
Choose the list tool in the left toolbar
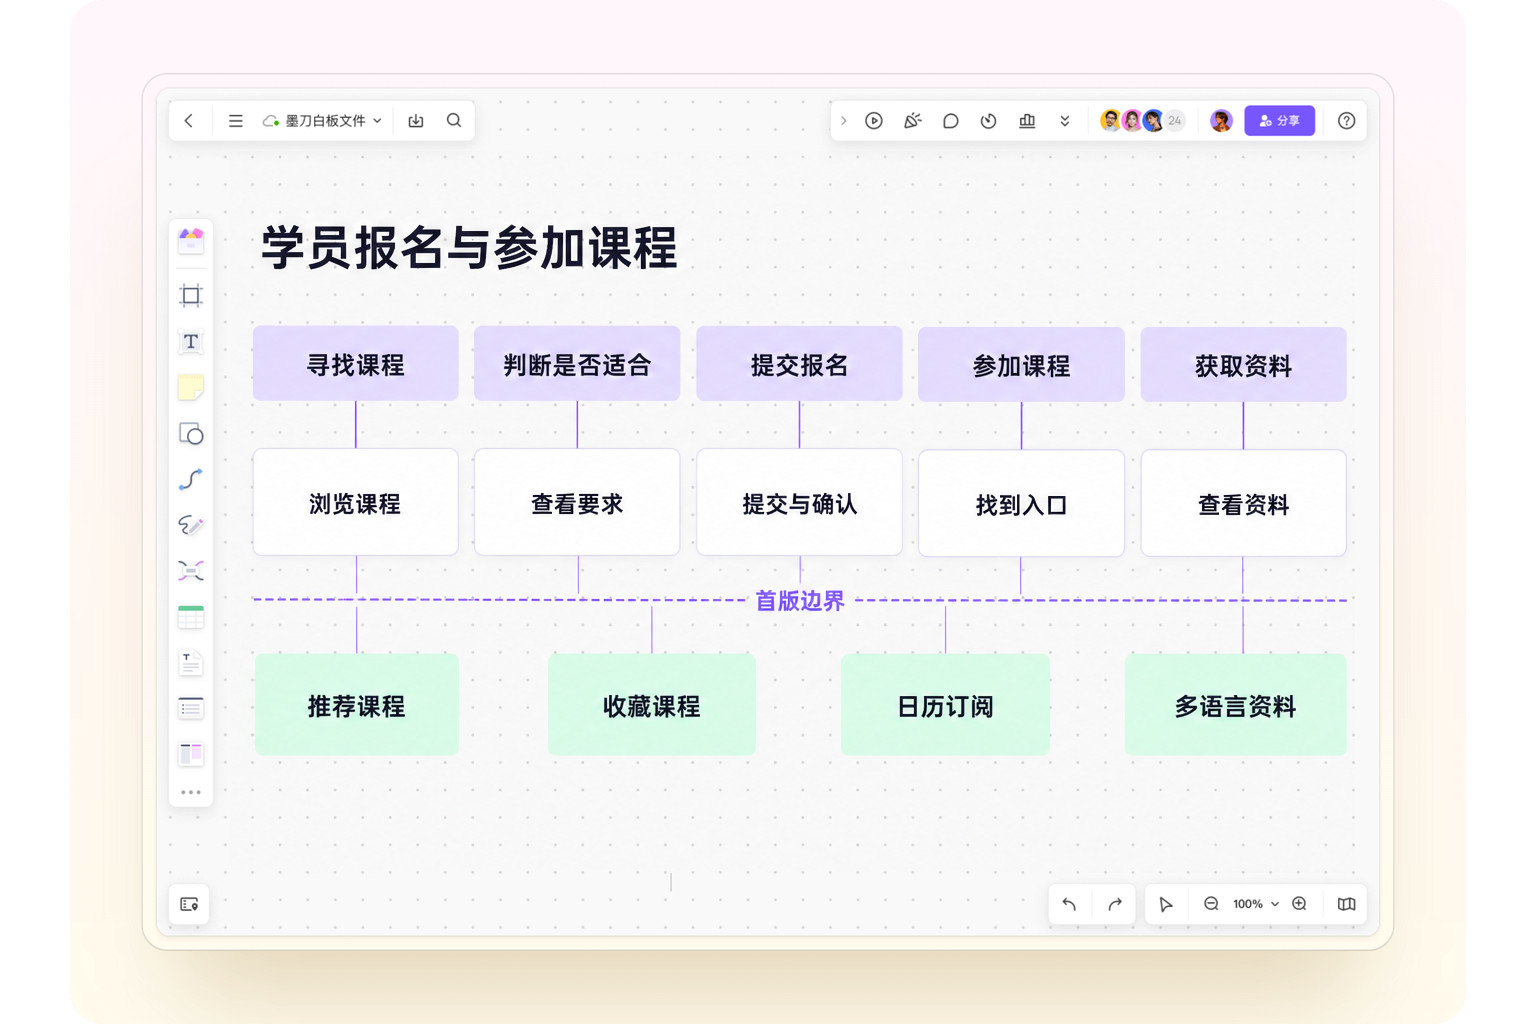click(191, 709)
